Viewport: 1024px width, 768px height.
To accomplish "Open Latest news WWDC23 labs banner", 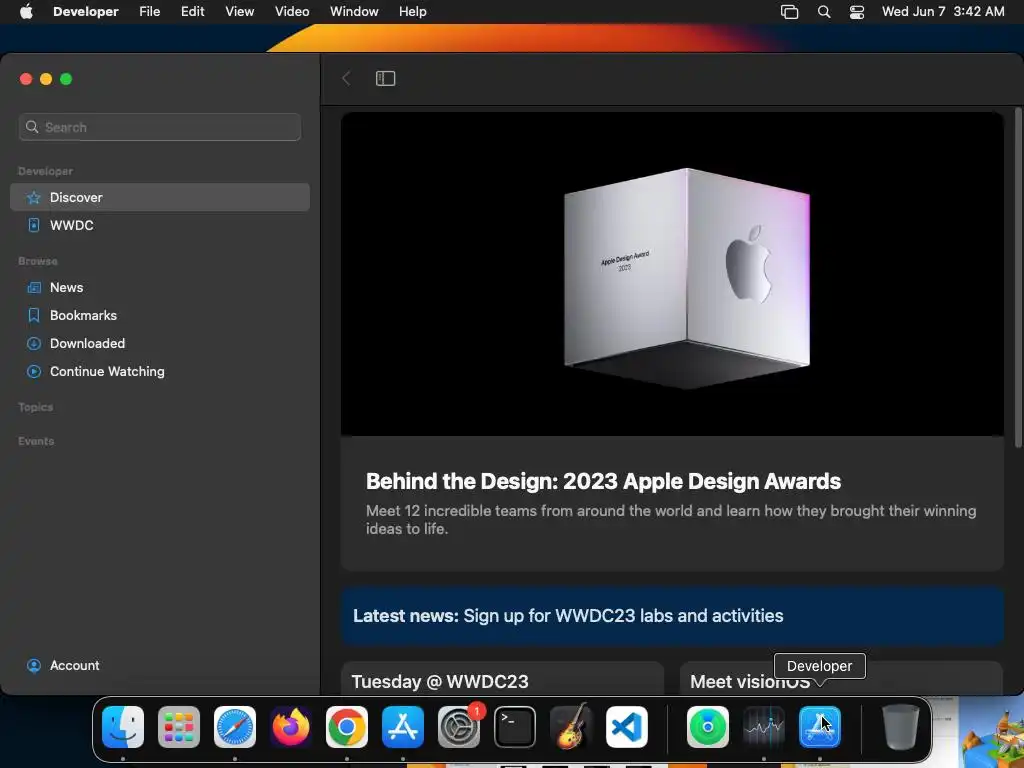I will click(x=672, y=616).
